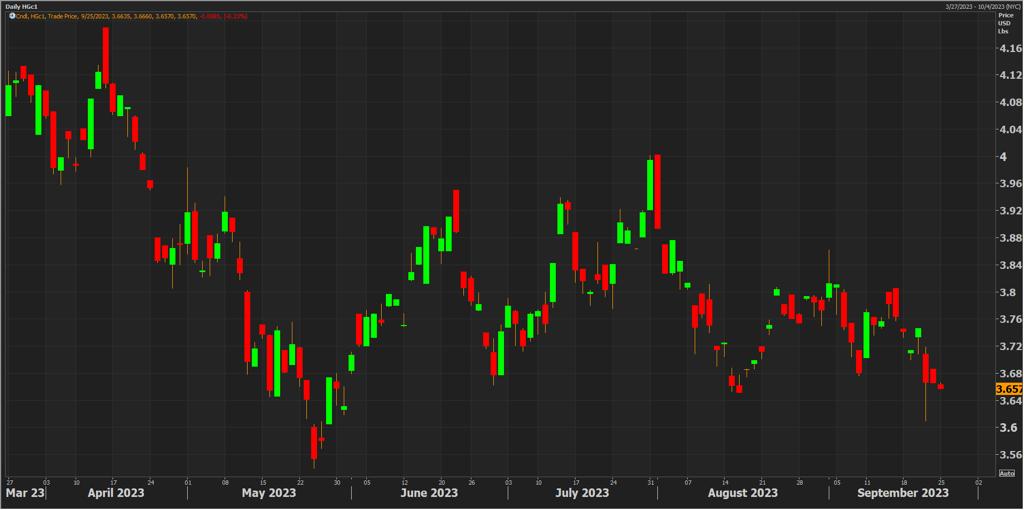Click the tall green candle at end of July
This screenshot has height=510, width=1024.
[x=649, y=184]
